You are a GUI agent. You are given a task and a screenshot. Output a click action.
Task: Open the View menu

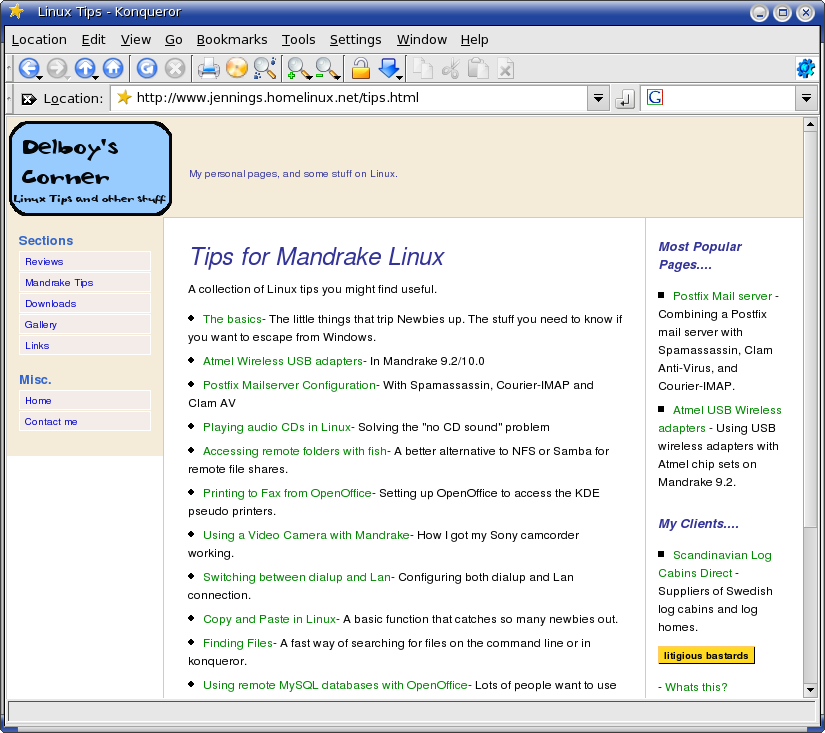pyautogui.click(x=136, y=39)
